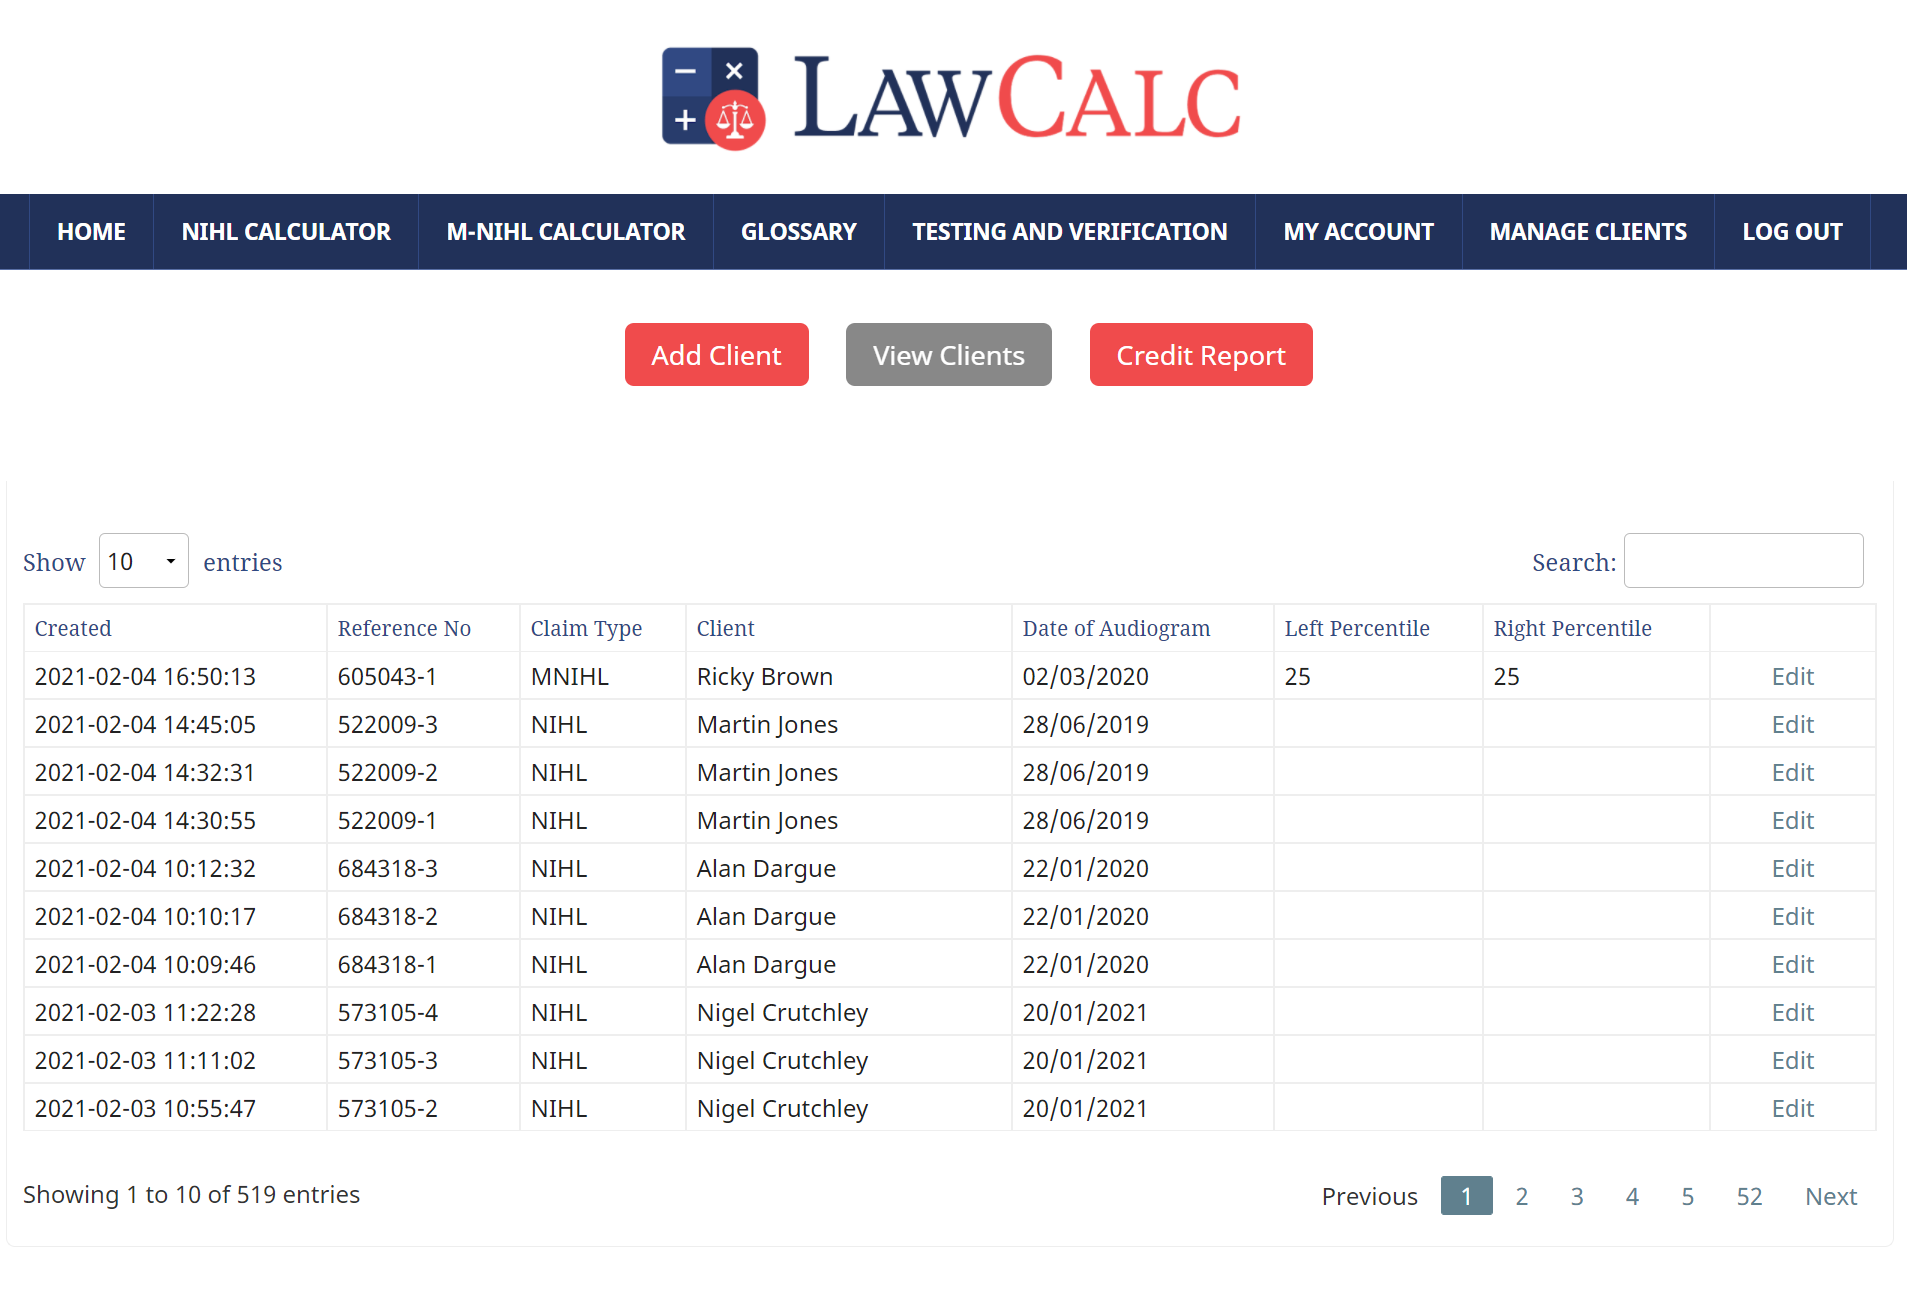Open the HOME menu item
This screenshot has height=1301, width=1907.
91,232
